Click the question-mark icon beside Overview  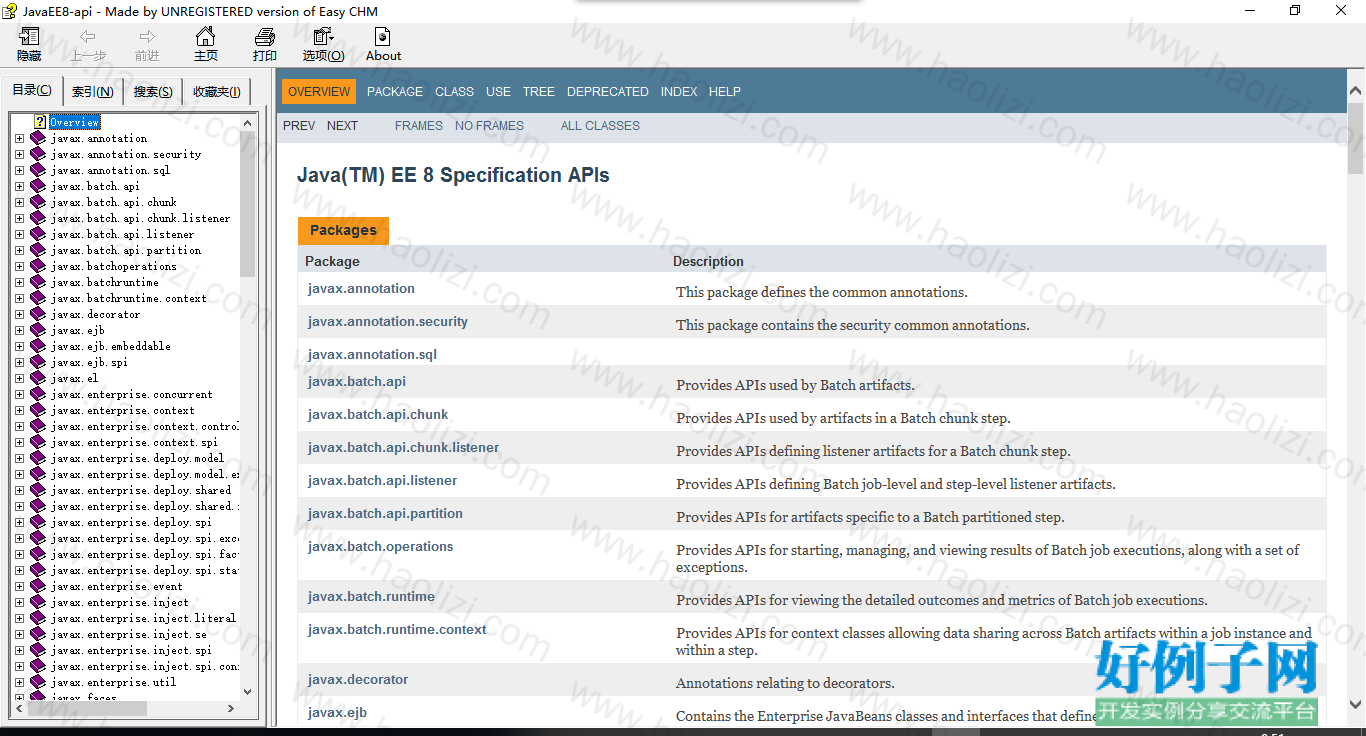[40, 122]
